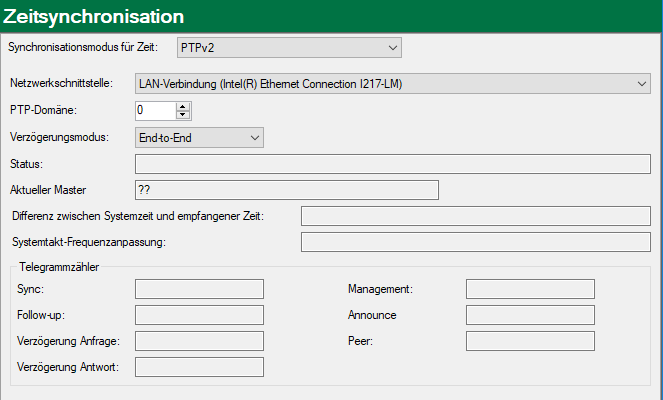Decrease PTP-Domäne with down arrow
The width and height of the screenshot is (663, 400).
183,114
